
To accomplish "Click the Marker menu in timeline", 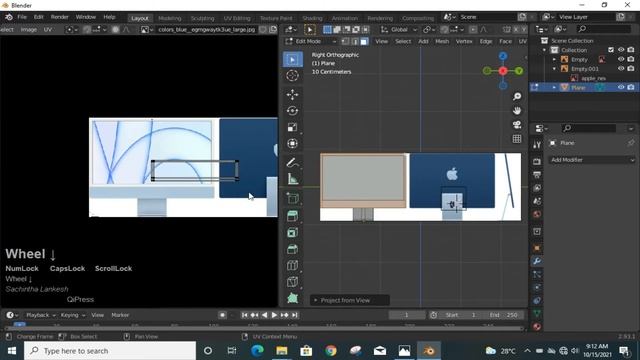I will 120,315.
